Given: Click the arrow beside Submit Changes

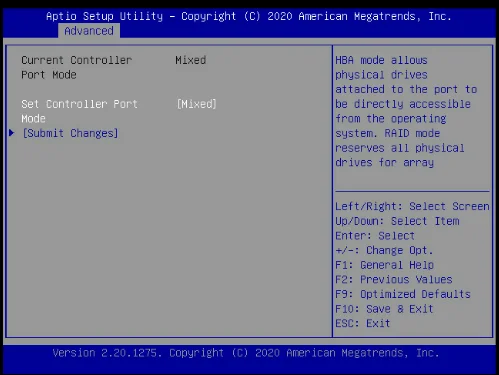Looking at the screenshot, I should point(12,133).
